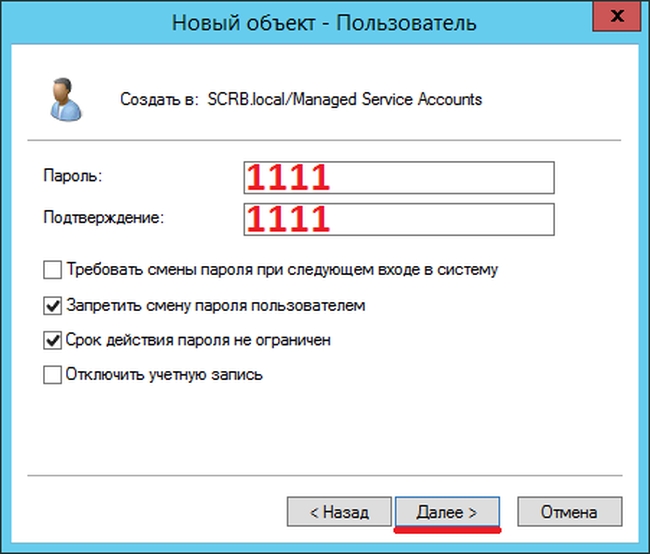Click the 'Пароль:' field label
This screenshot has width=650, height=554.
click(74, 176)
